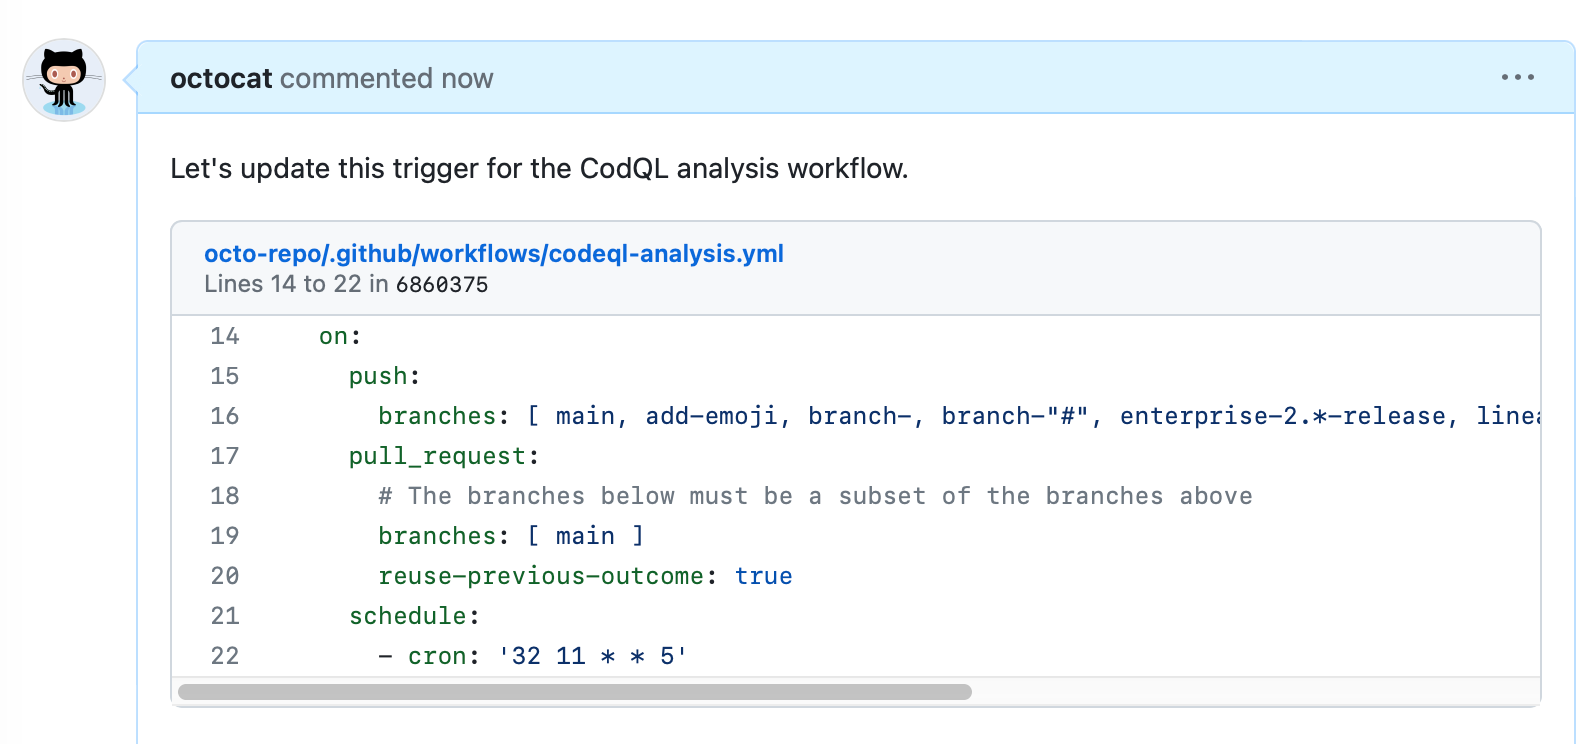Click line number 14 in the snippet
Screen dimensions: 1594x744
[x=224, y=336]
